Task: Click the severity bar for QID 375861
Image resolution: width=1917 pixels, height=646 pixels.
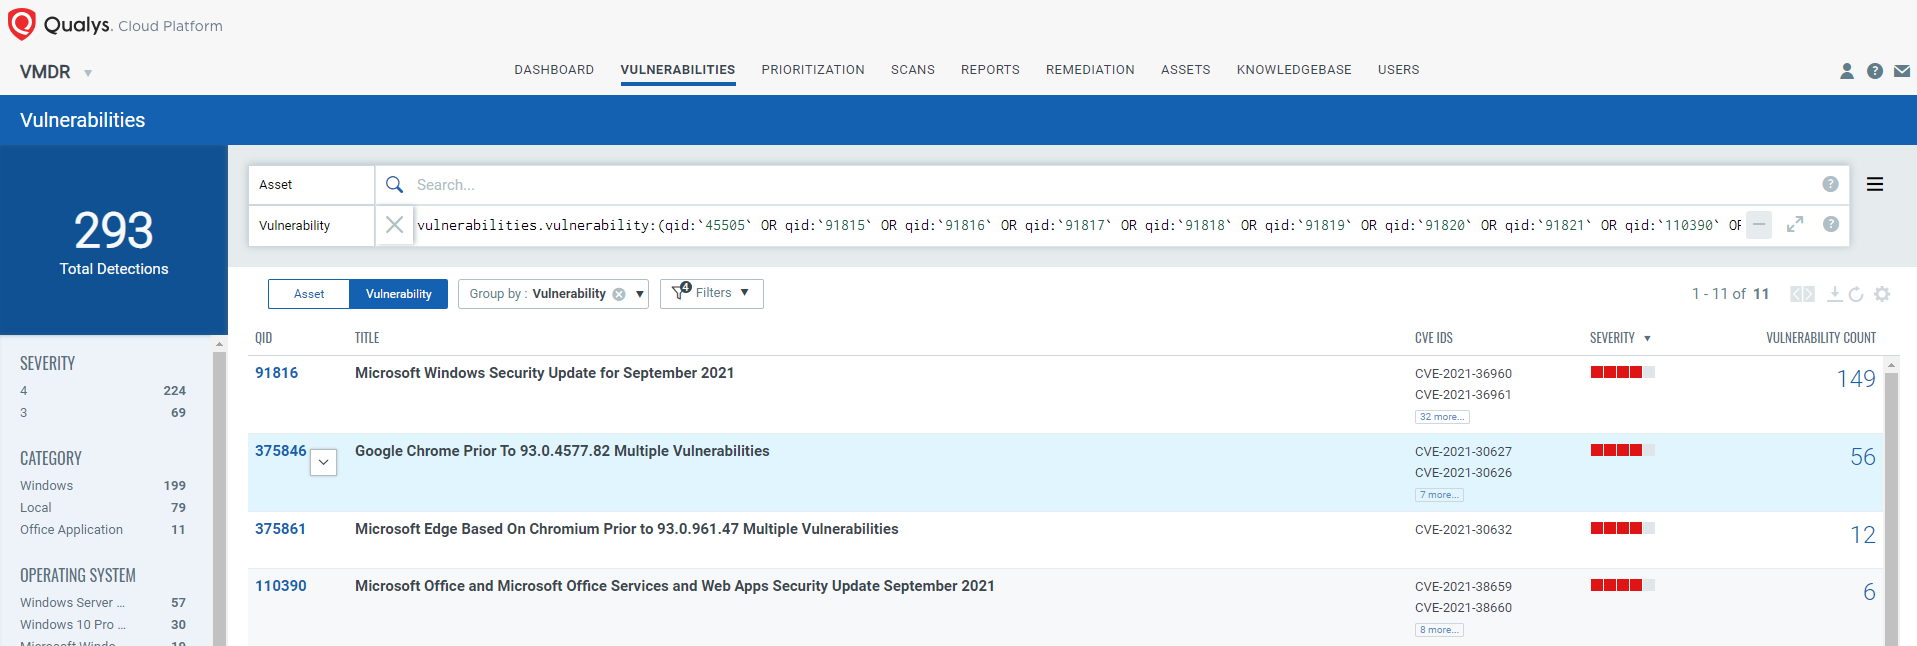Action: [1622, 528]
